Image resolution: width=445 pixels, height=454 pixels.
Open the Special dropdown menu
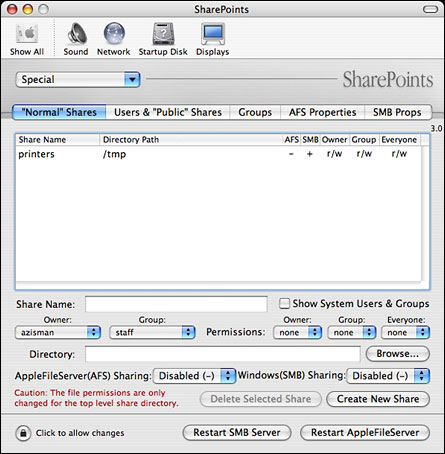[x=78, y=80]
